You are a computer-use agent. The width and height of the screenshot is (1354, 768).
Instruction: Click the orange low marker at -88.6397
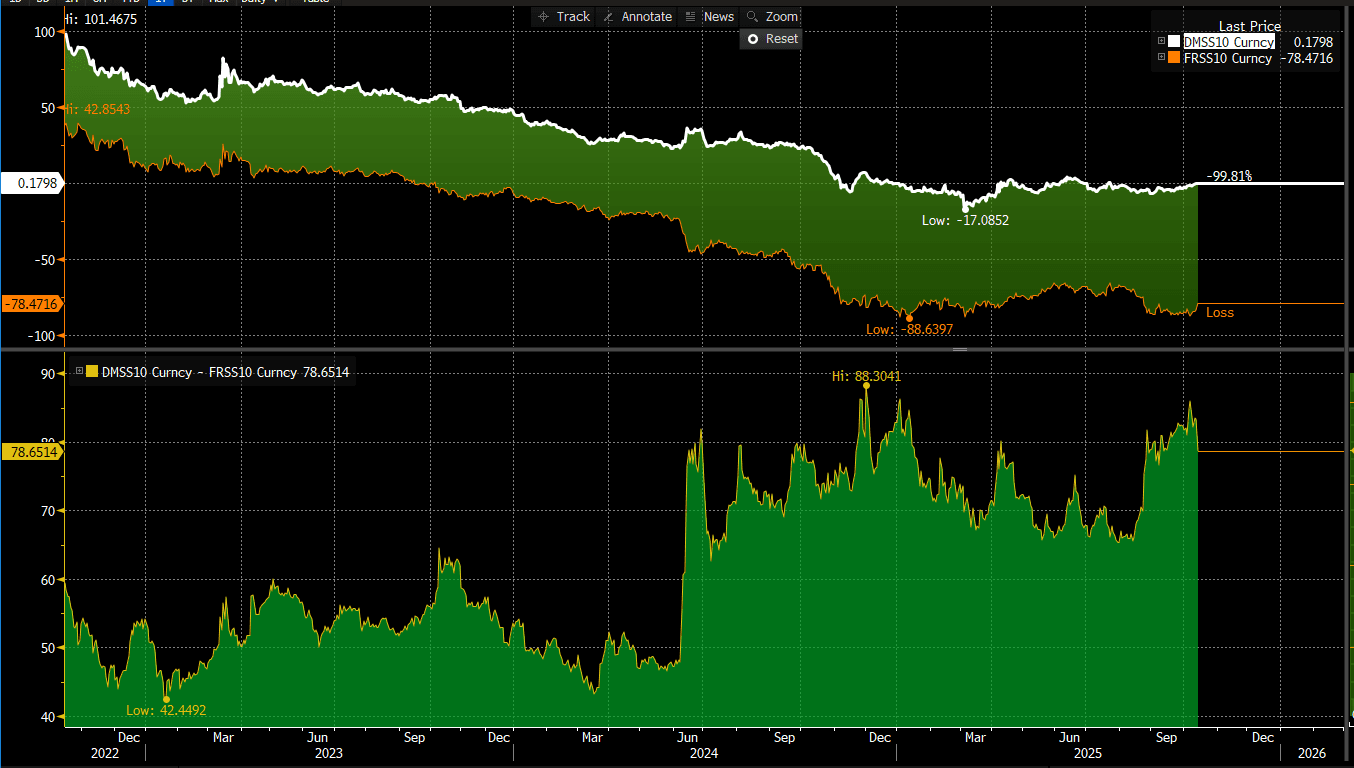click(909, 318)
